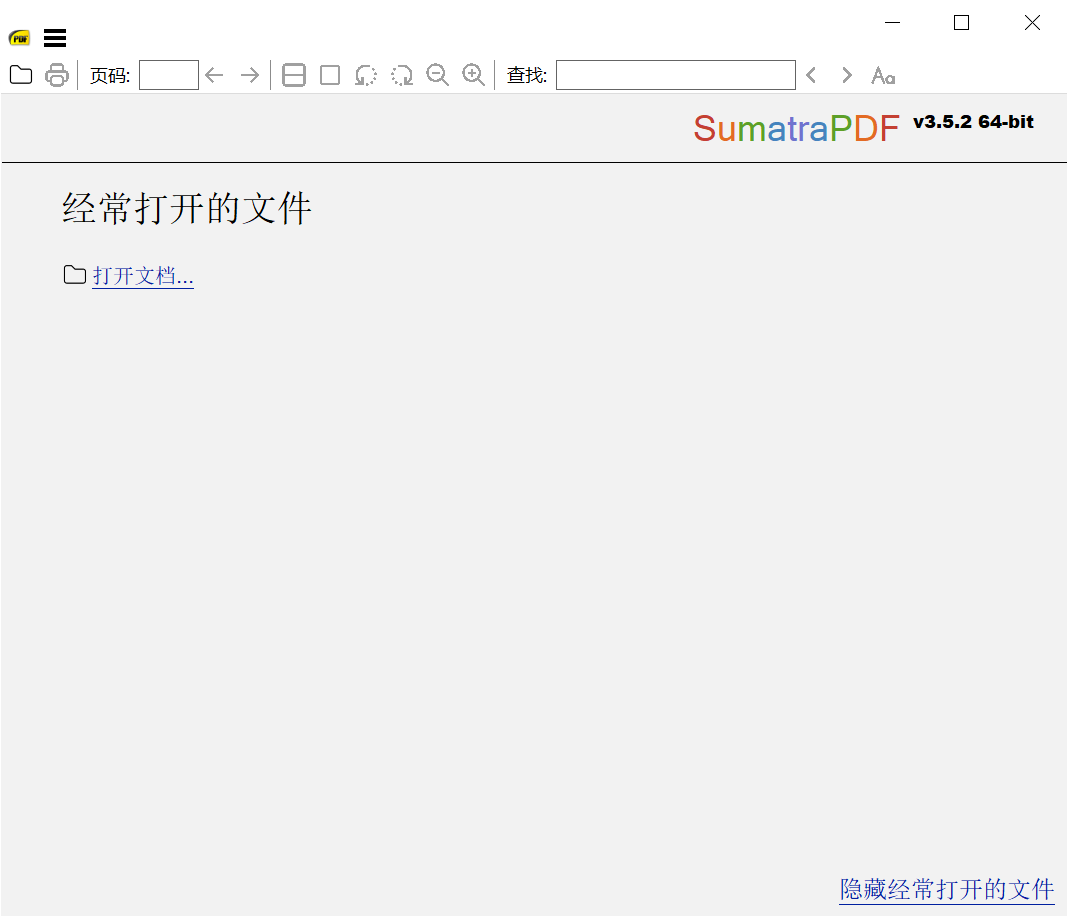Viewport: 1068px width, 917px height.
Task: Find previous match arrow
Action: pyautogui.click(x=811, y=75)
